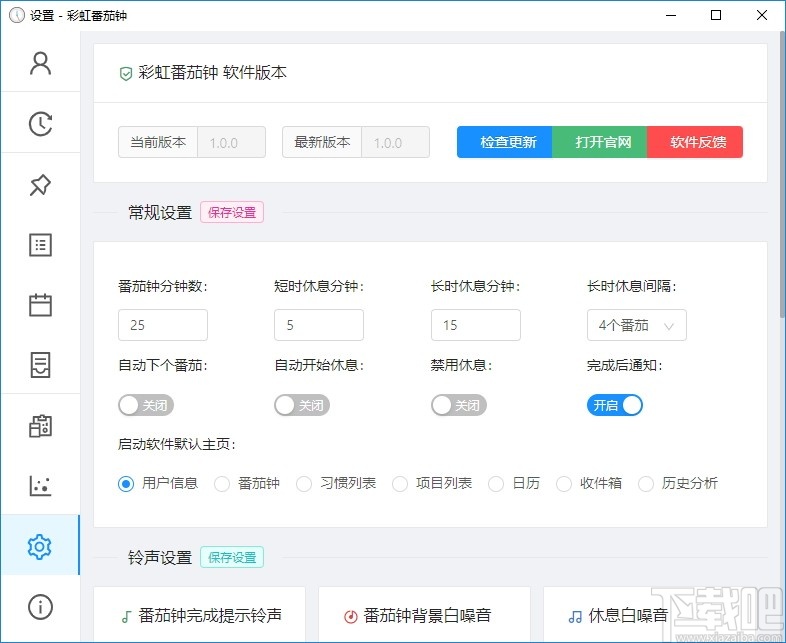Click the 当前版本 value field
786x643 pixels.
point(232,143)
